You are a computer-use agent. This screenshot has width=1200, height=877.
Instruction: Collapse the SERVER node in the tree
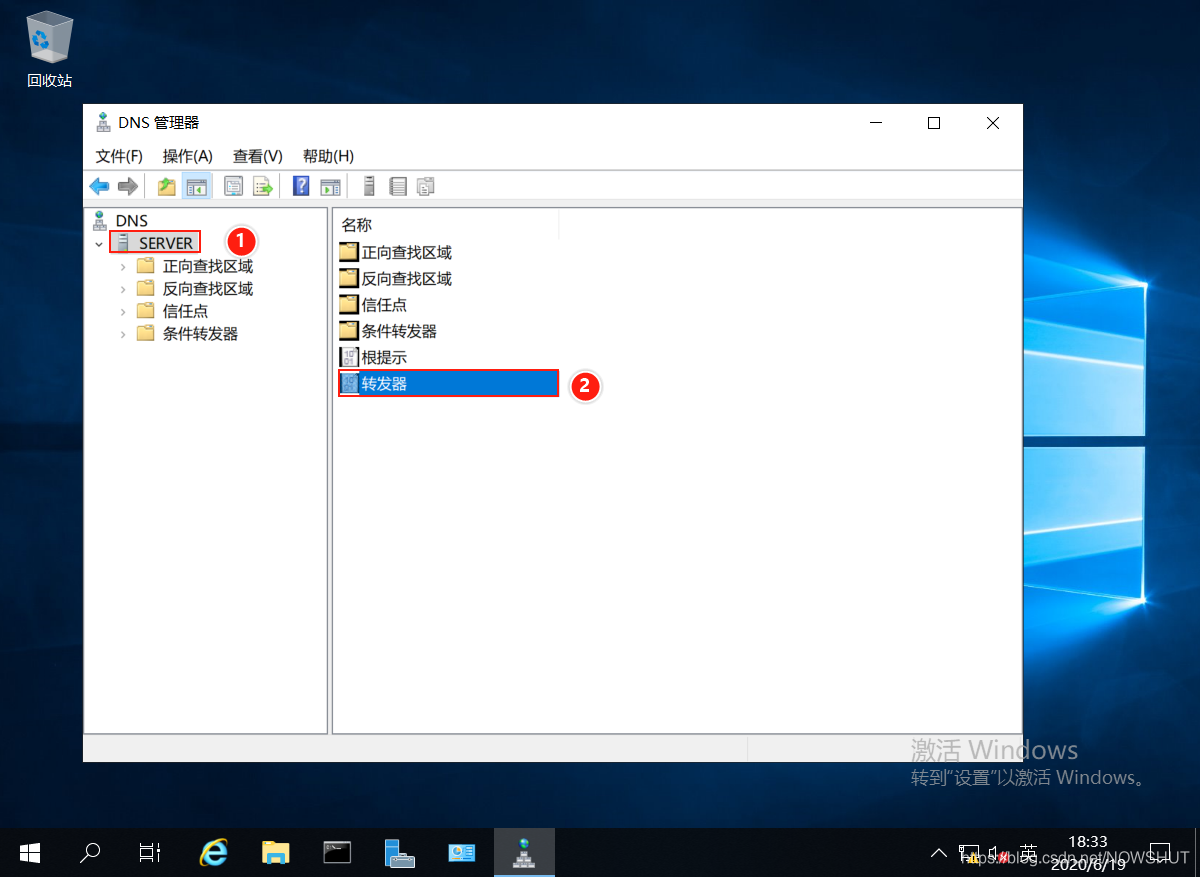point(98,243)
